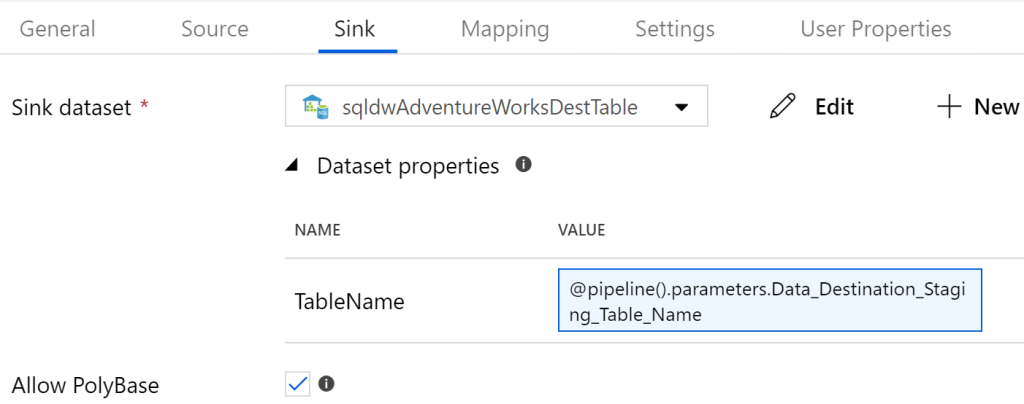
Task: Switch to the General tab
Action: 58,29
